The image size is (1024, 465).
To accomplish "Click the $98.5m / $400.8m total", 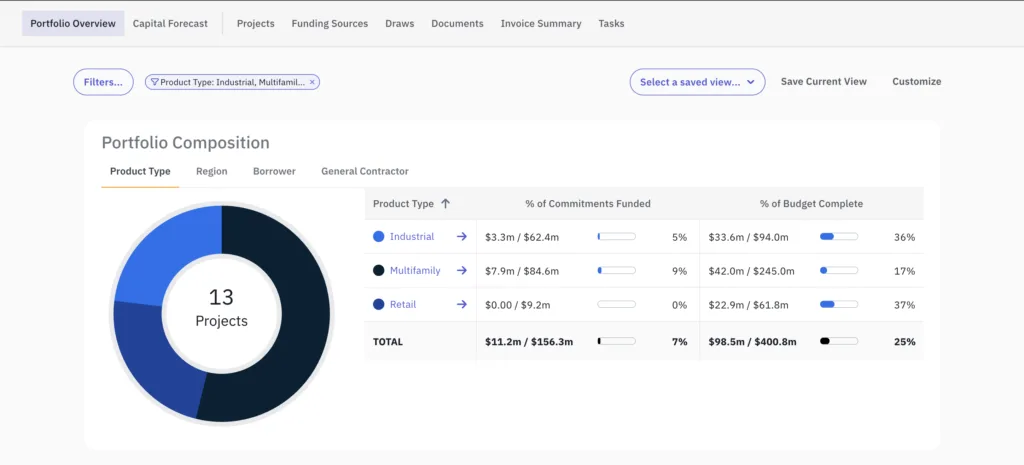I will coord(752,342).
